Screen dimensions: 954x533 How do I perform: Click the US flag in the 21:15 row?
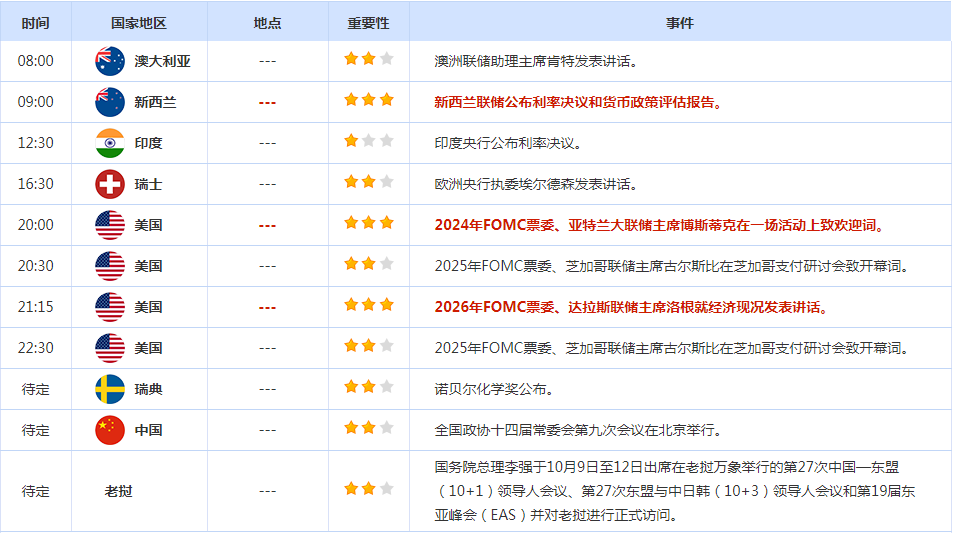click(110, 307)
